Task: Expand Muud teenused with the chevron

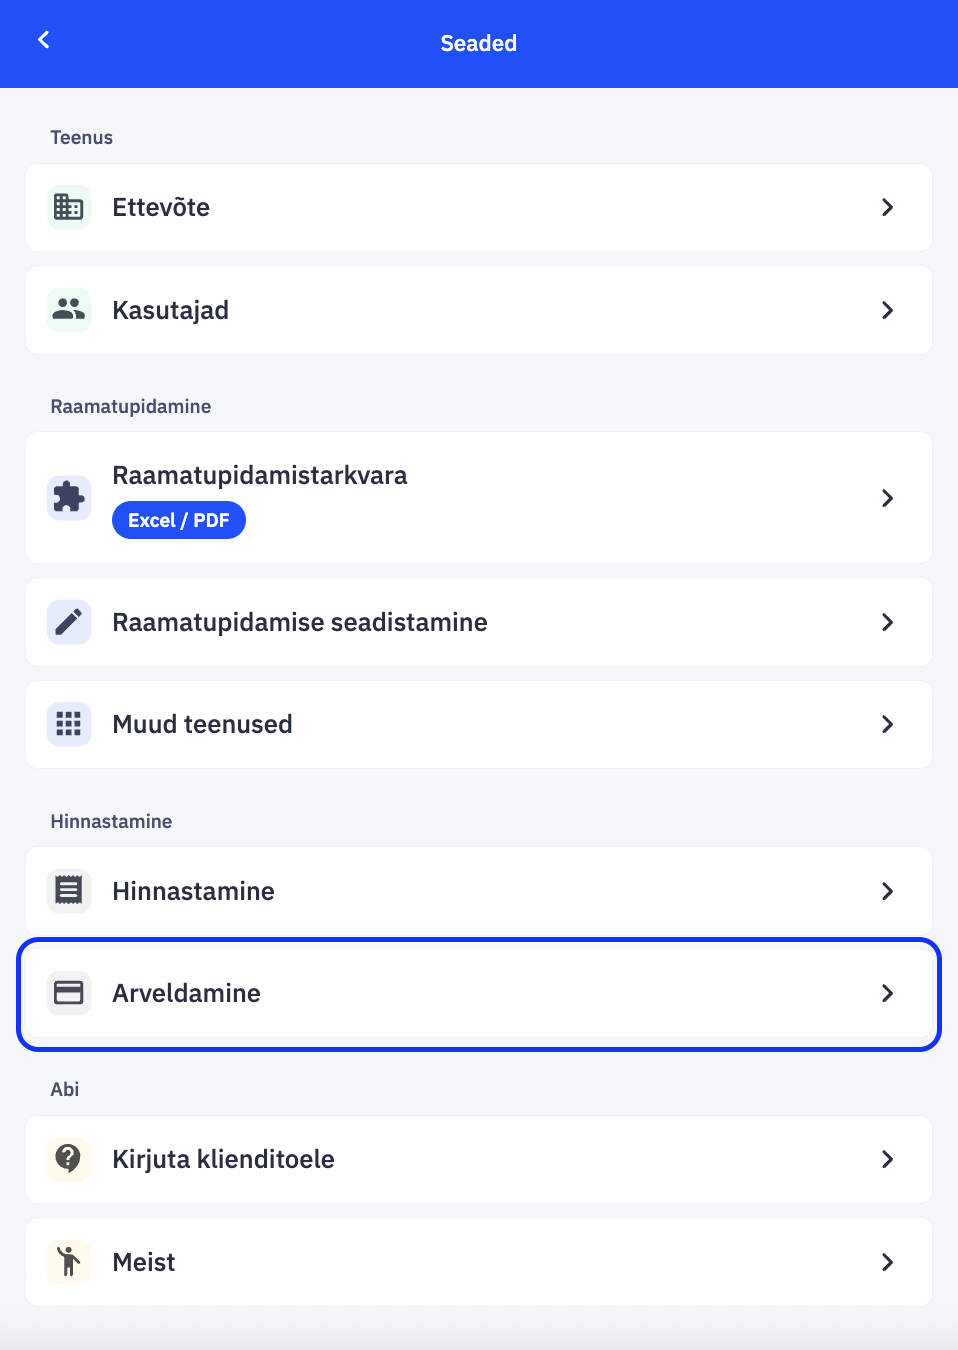Action: tap(887, 724)
